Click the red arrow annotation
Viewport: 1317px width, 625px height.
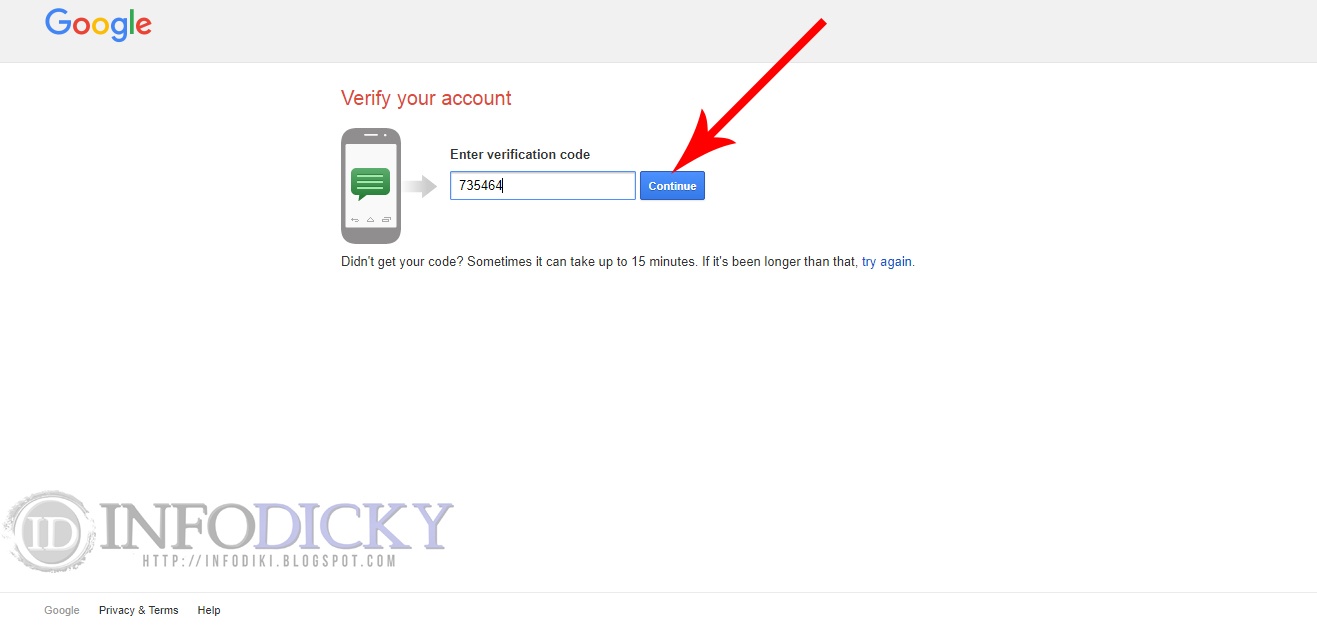click(x=748, y=97)
